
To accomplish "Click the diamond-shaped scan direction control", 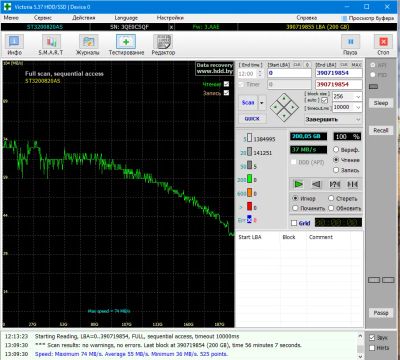I will [284, 107].
